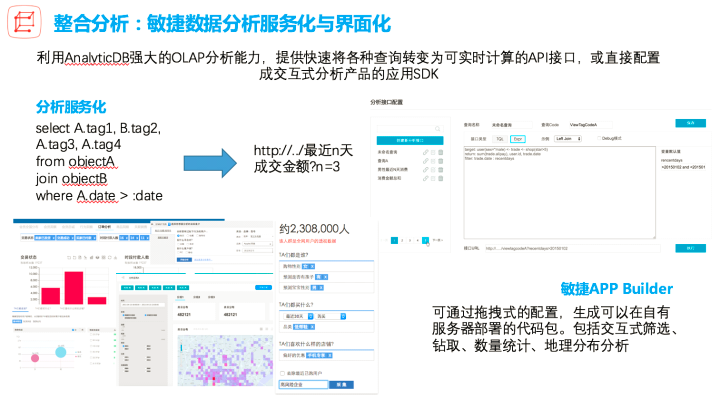
Task: Click the magnifier icon in the query search box
Action: pos(437,129)
